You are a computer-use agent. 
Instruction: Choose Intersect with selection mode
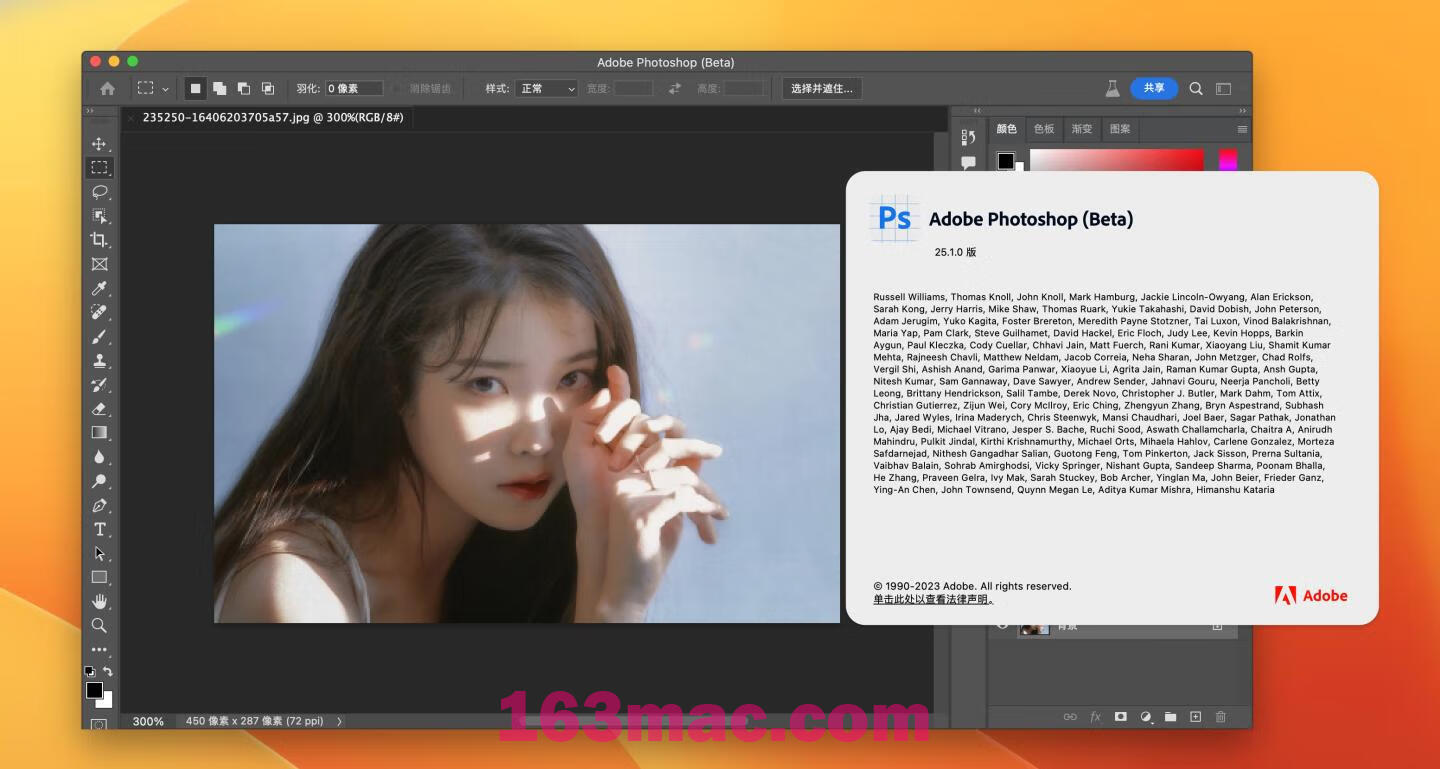(267, 88)
